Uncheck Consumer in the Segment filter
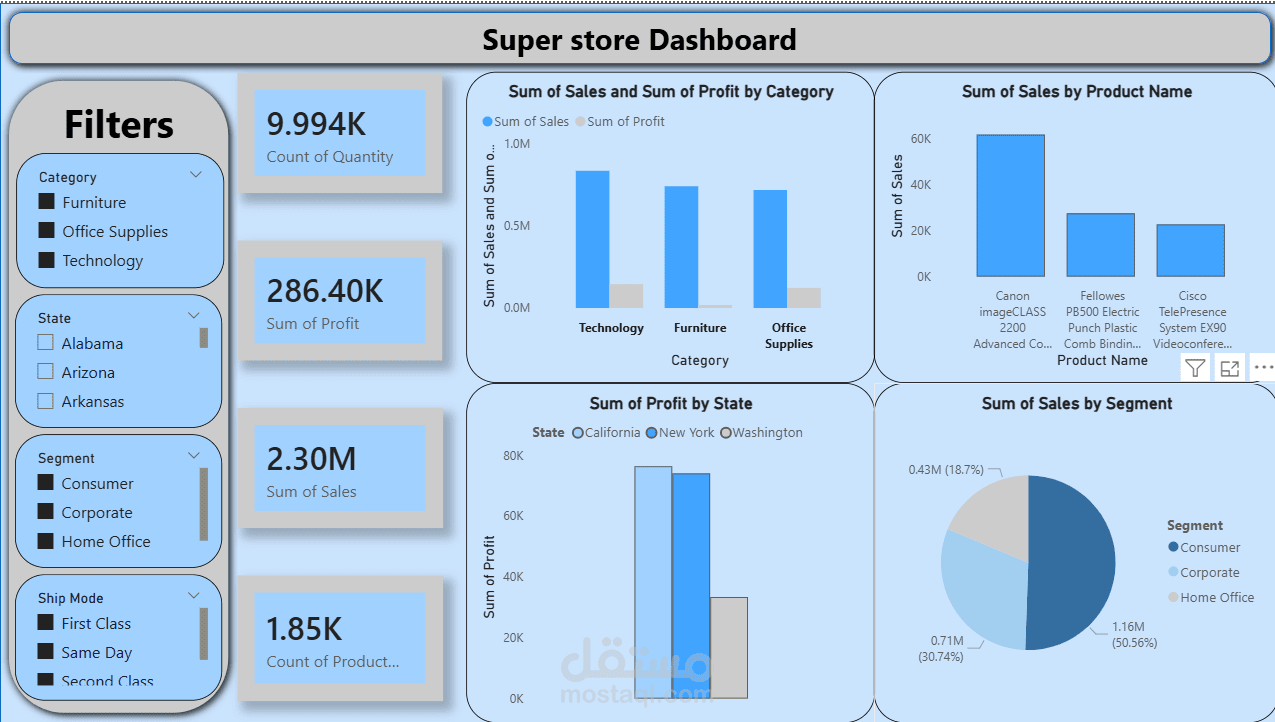This screenshot has height=722, width=1275. [x=46, y=483]
